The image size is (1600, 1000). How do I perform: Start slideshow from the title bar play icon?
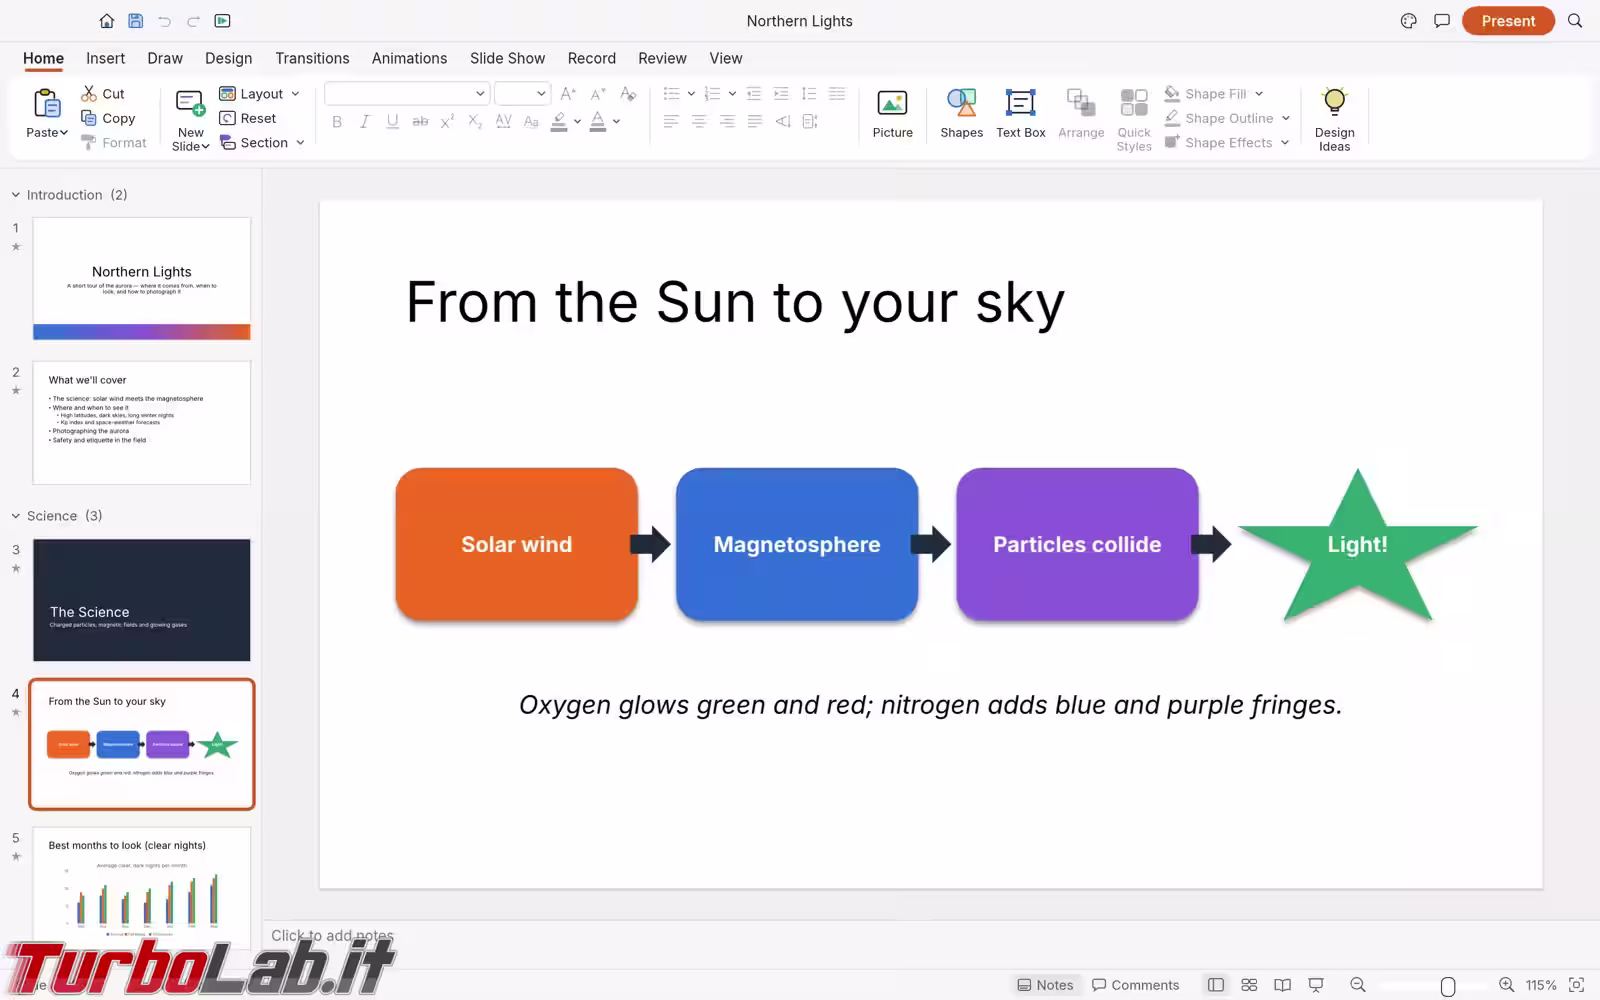[222, 21]
